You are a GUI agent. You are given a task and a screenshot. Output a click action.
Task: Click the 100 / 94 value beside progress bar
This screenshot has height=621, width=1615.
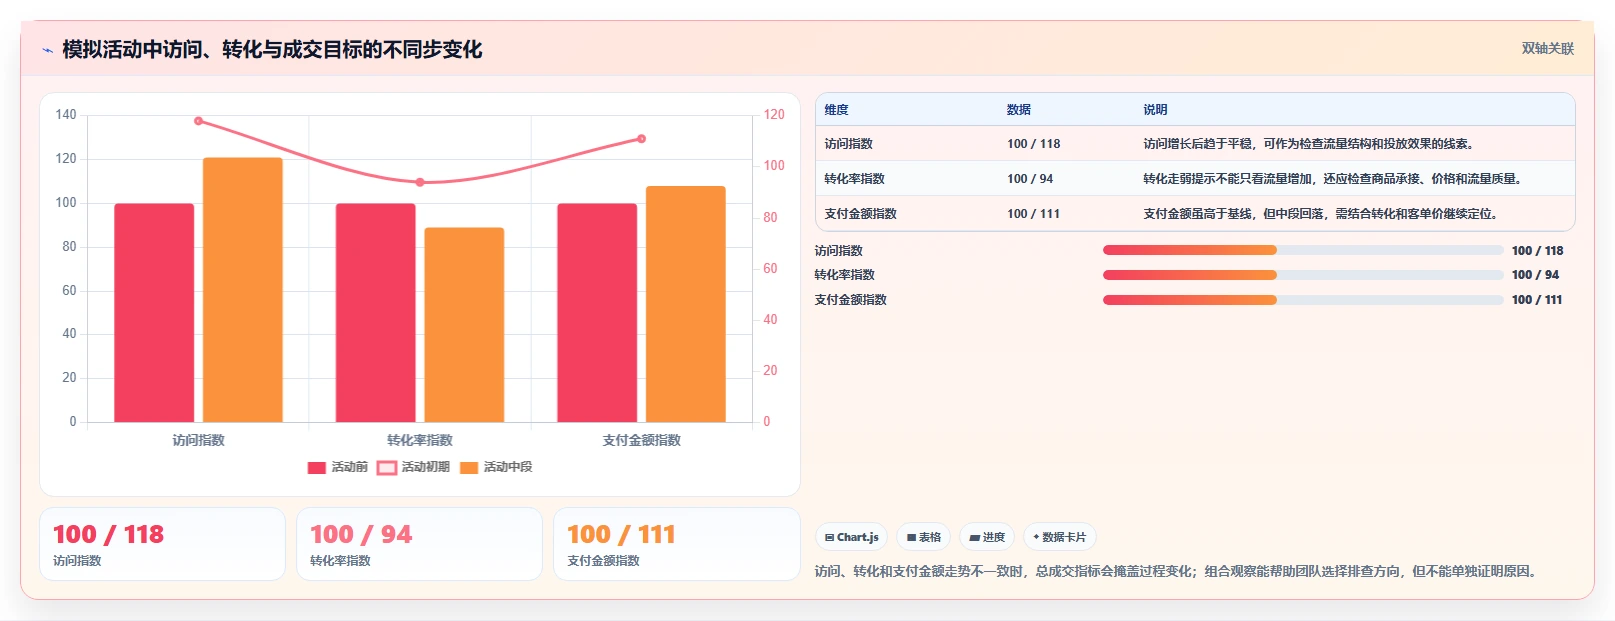tap(1536, 275)
